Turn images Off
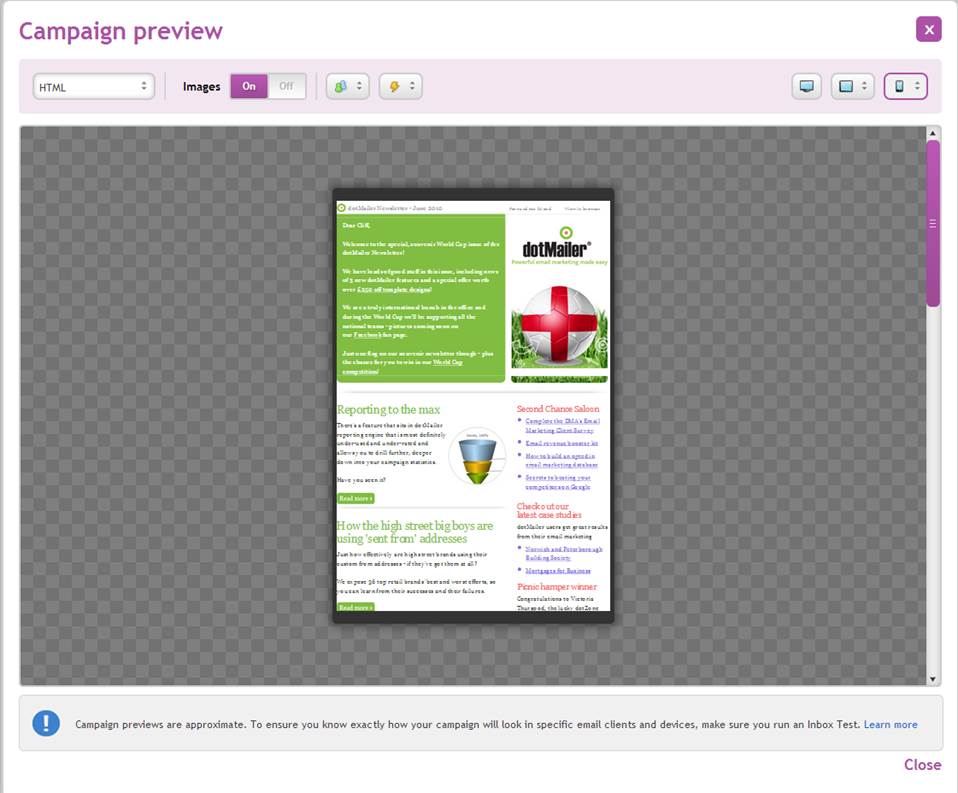Viewport: 958px width, 793px height. tap(286, 86)
